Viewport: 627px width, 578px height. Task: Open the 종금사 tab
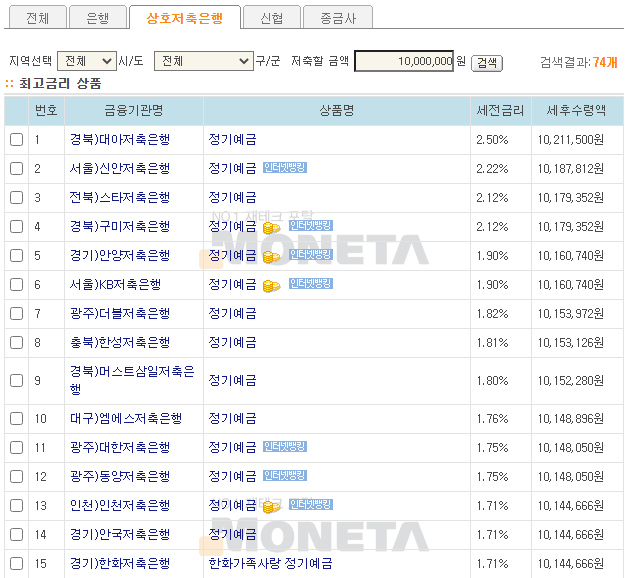[338, 18]
